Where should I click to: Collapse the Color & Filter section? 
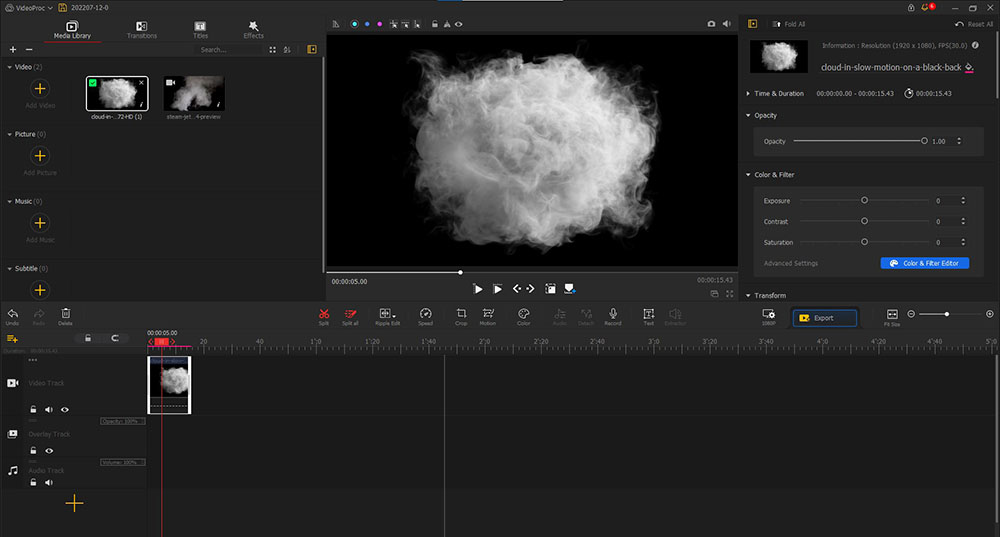click(748, 175)
